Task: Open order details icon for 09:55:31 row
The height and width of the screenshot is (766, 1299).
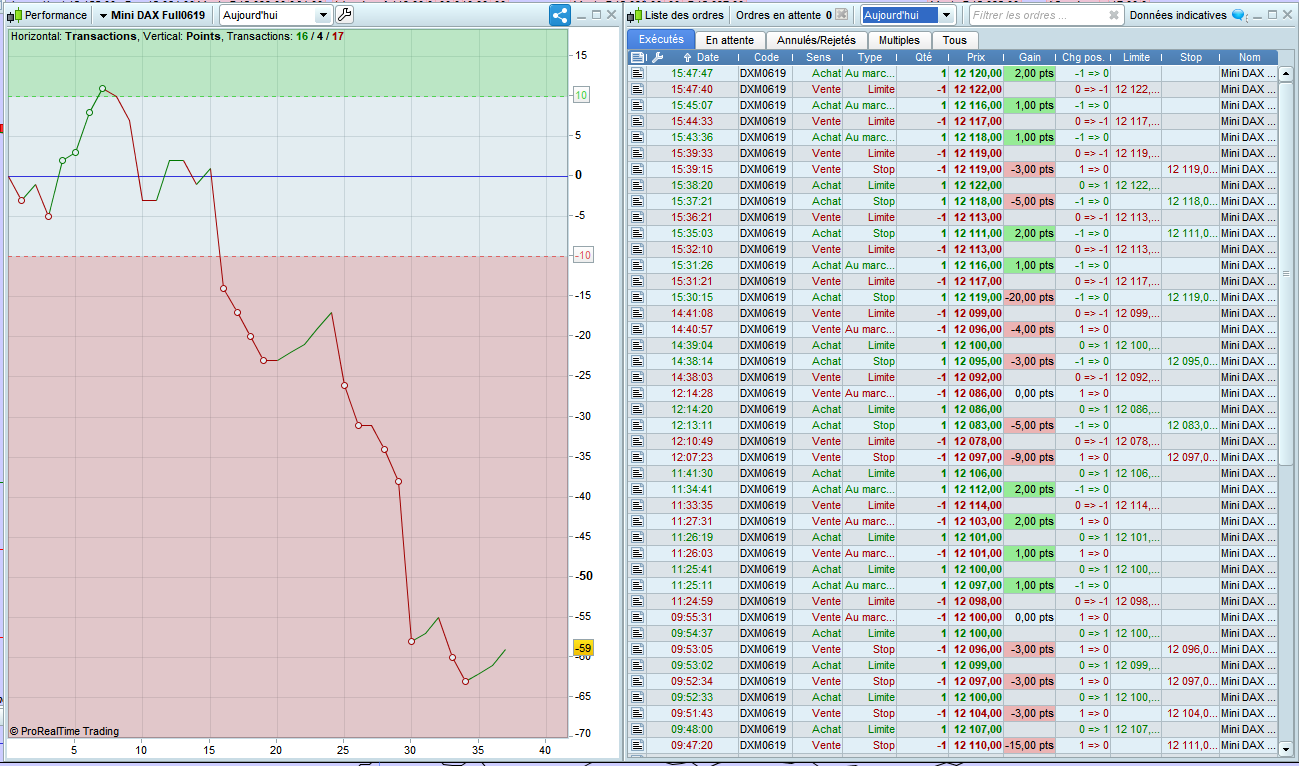Action: [637, 617]
